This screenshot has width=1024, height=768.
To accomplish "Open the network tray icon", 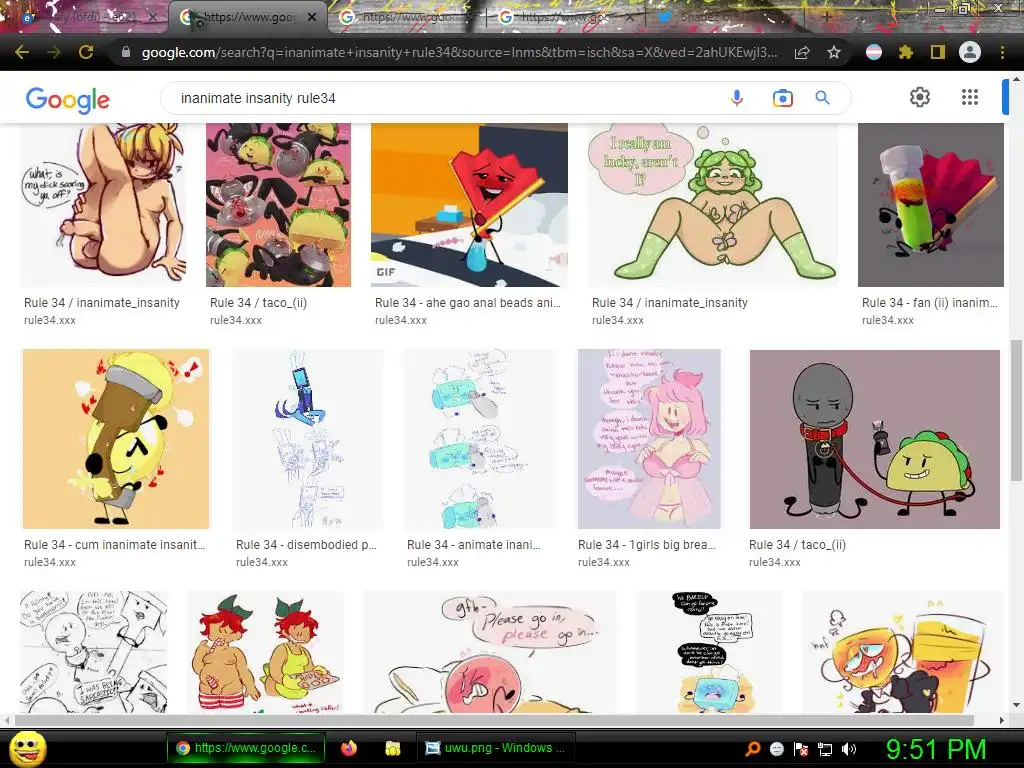I will 825,749.
